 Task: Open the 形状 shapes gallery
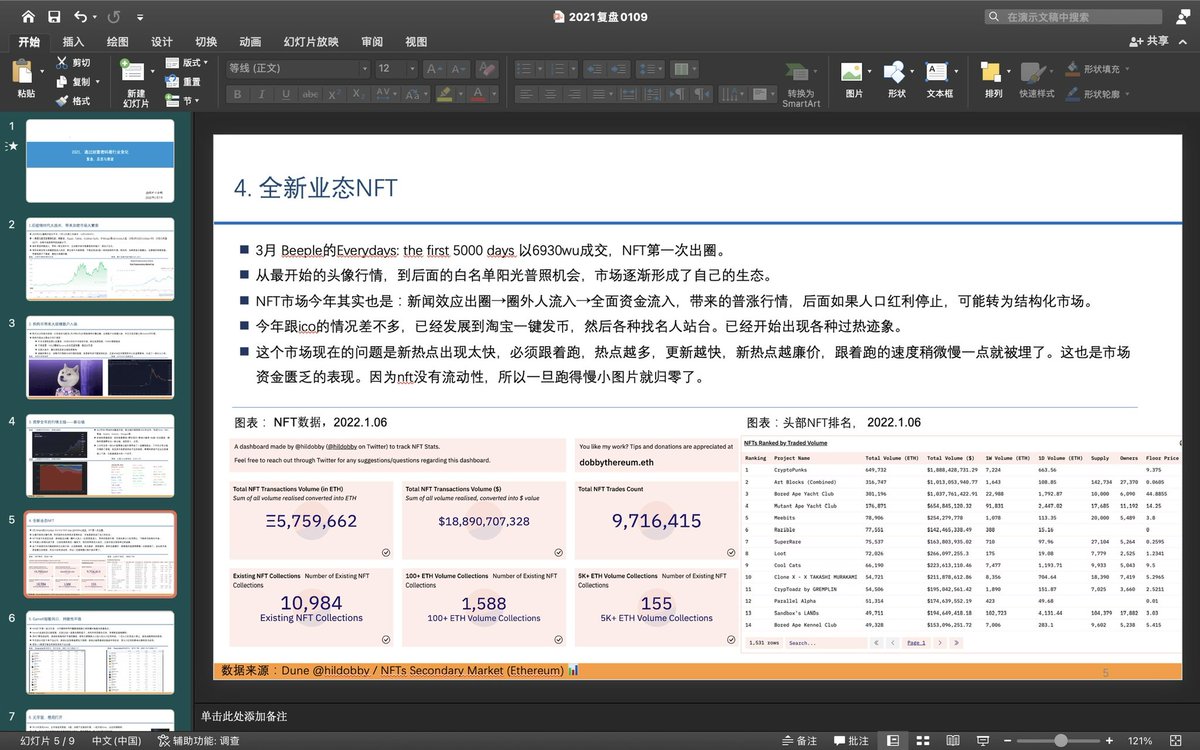pos(896,80)
